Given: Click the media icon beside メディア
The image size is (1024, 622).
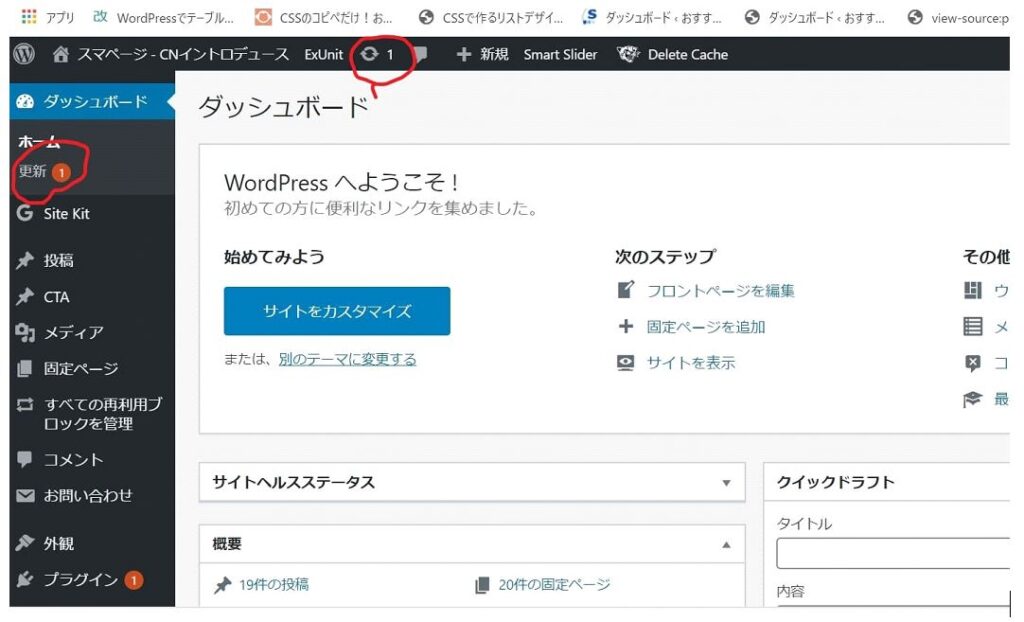Looking at the screenshot, I should [25, 333].
